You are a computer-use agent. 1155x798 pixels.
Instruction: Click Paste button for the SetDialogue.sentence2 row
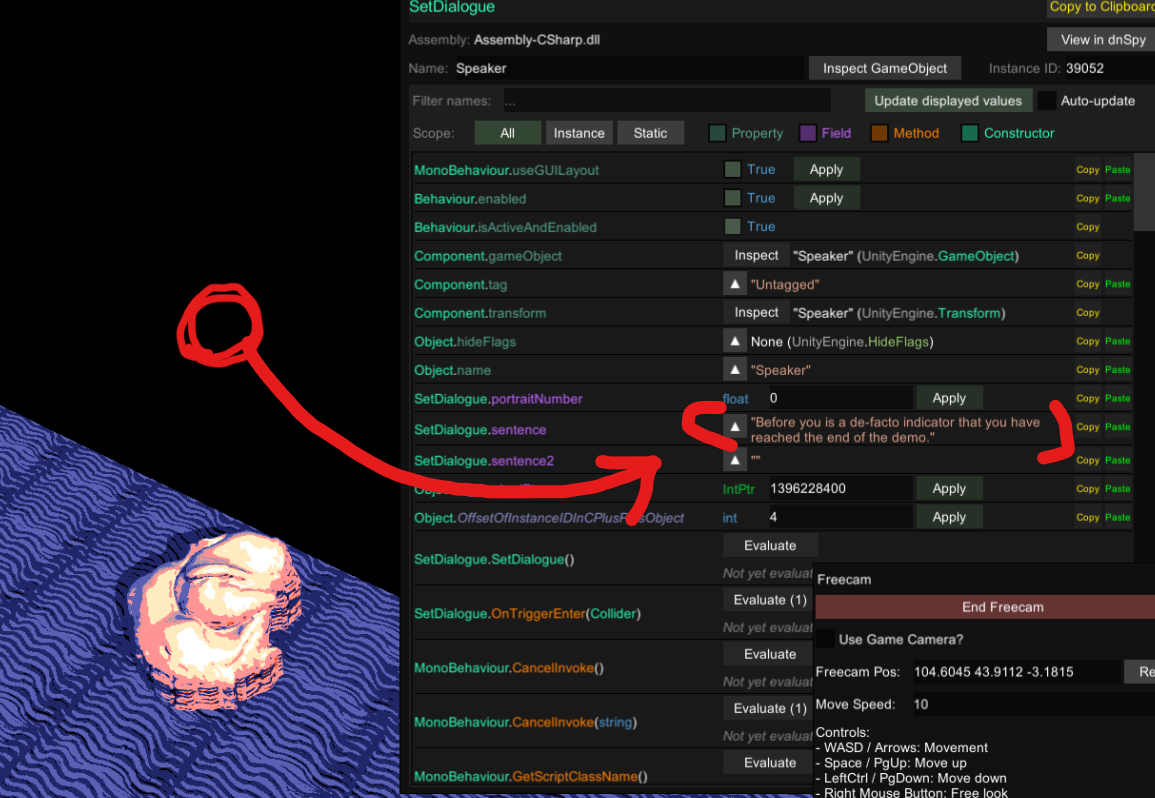click(1117, 461)
